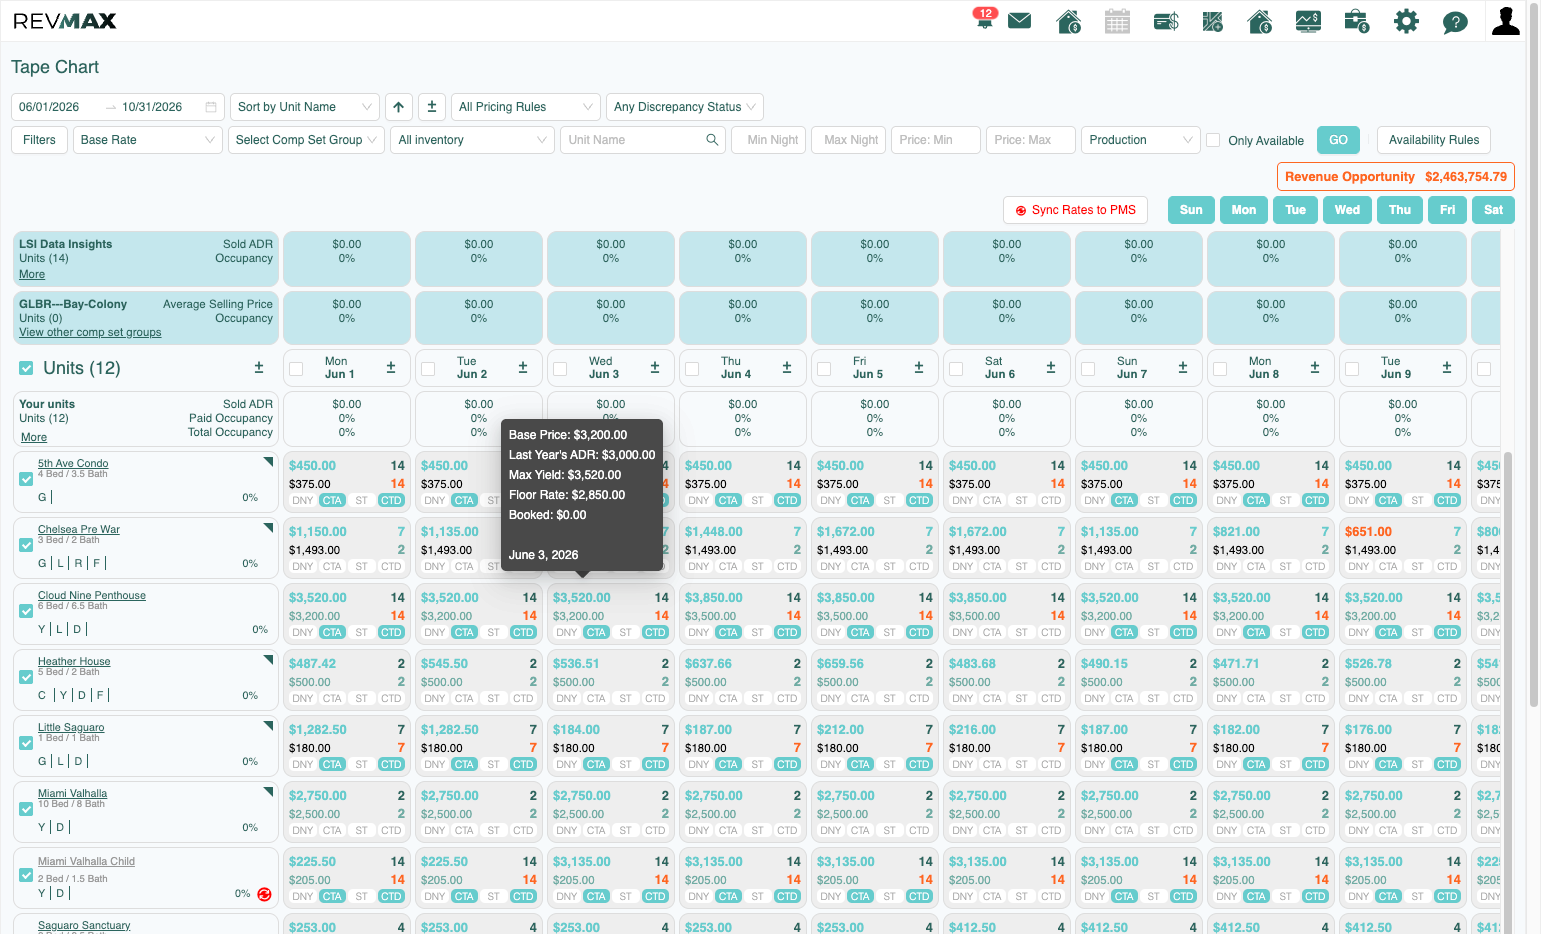Click the plus-minus icon beside sort arrow

(432, 107)
